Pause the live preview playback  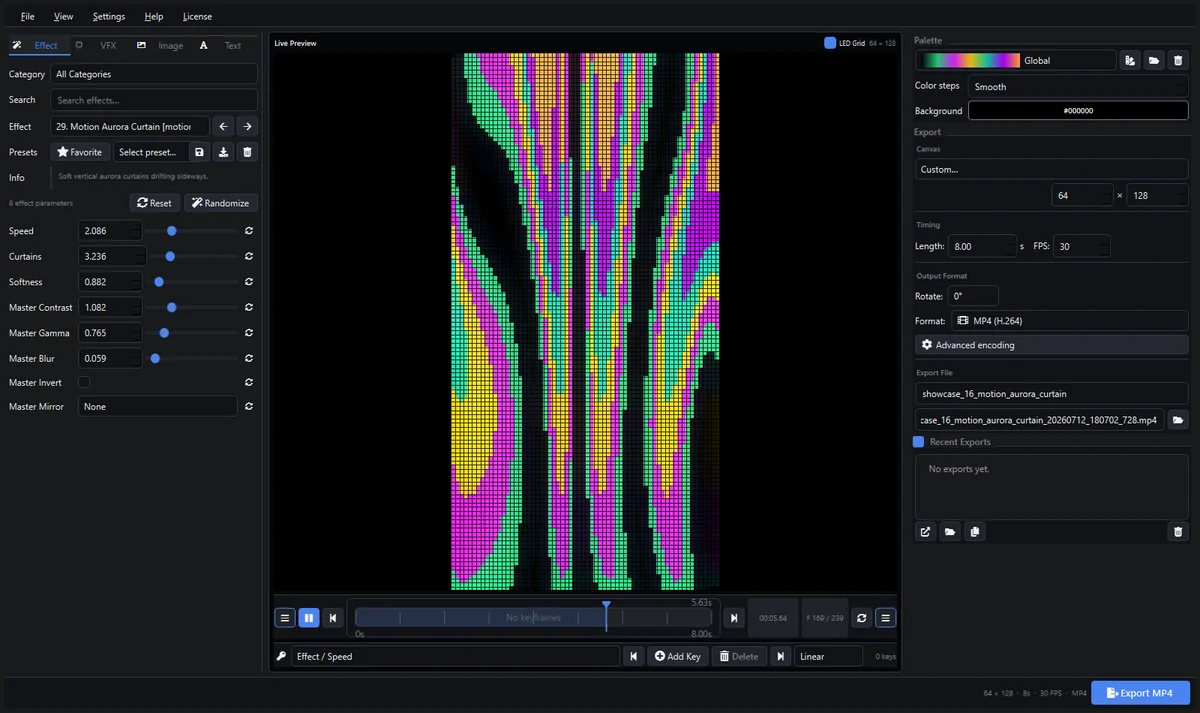pyautogui.click(x=308, y=618)
